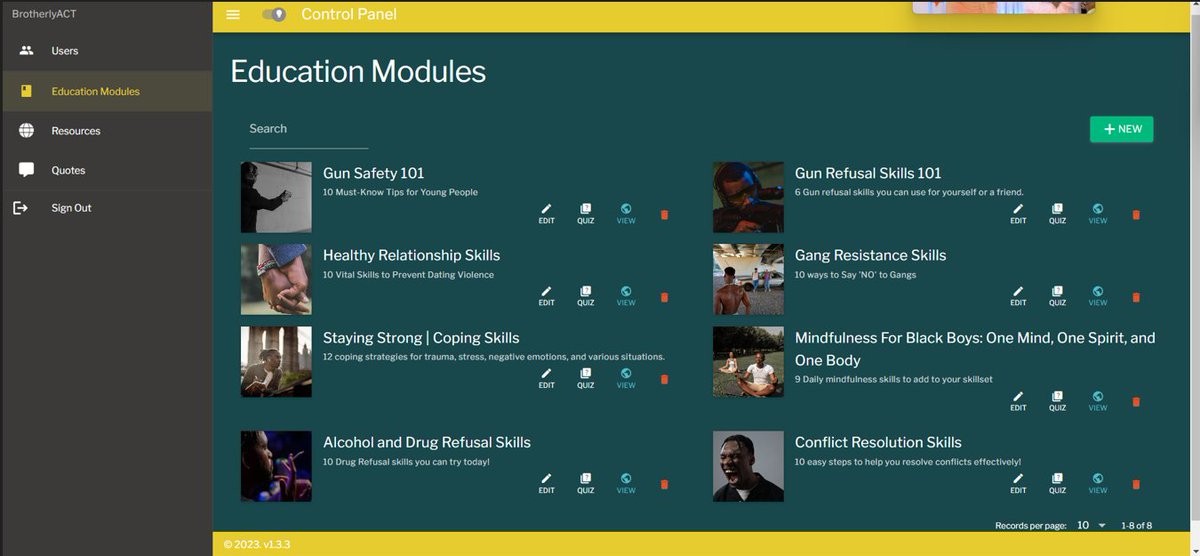The height and width of the screenshot is (556, 1200).
Task: Open the hamburger menu in the top bar
Action: coord(233,14)
